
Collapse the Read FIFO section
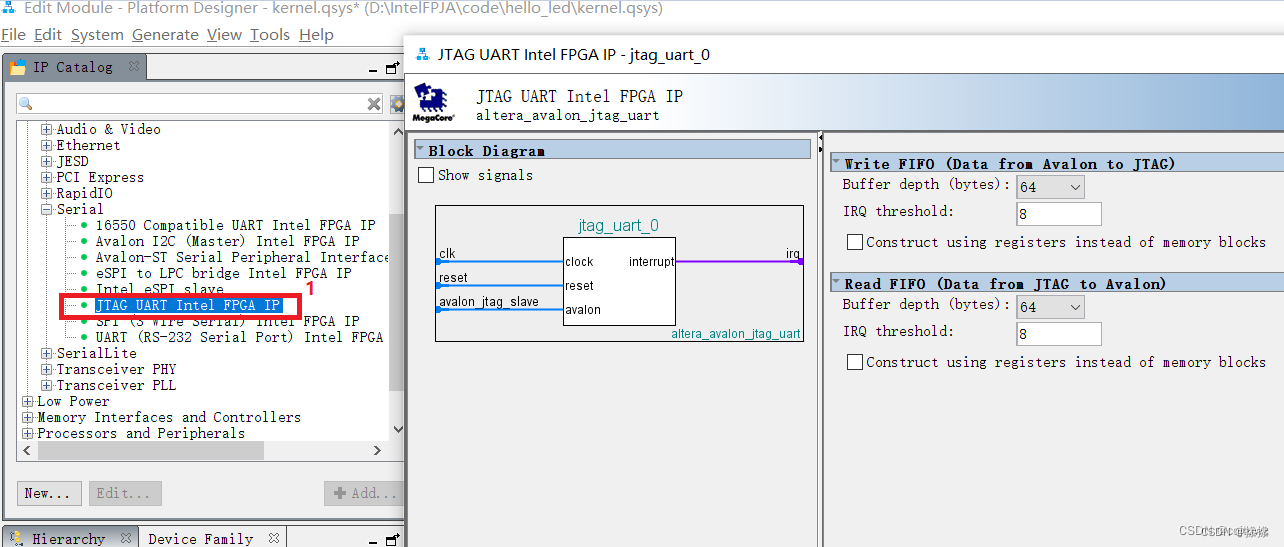coord(837,282)
